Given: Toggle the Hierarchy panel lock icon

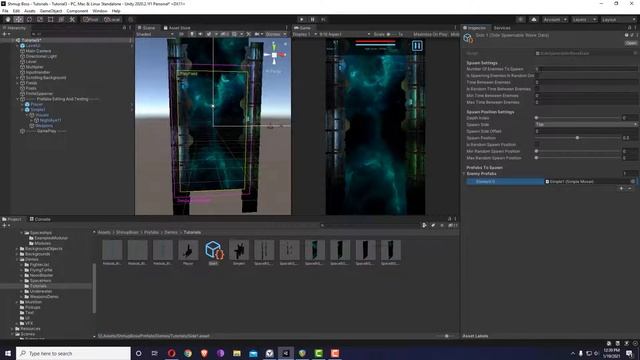Looking at the screenshot, I should 124,28.
